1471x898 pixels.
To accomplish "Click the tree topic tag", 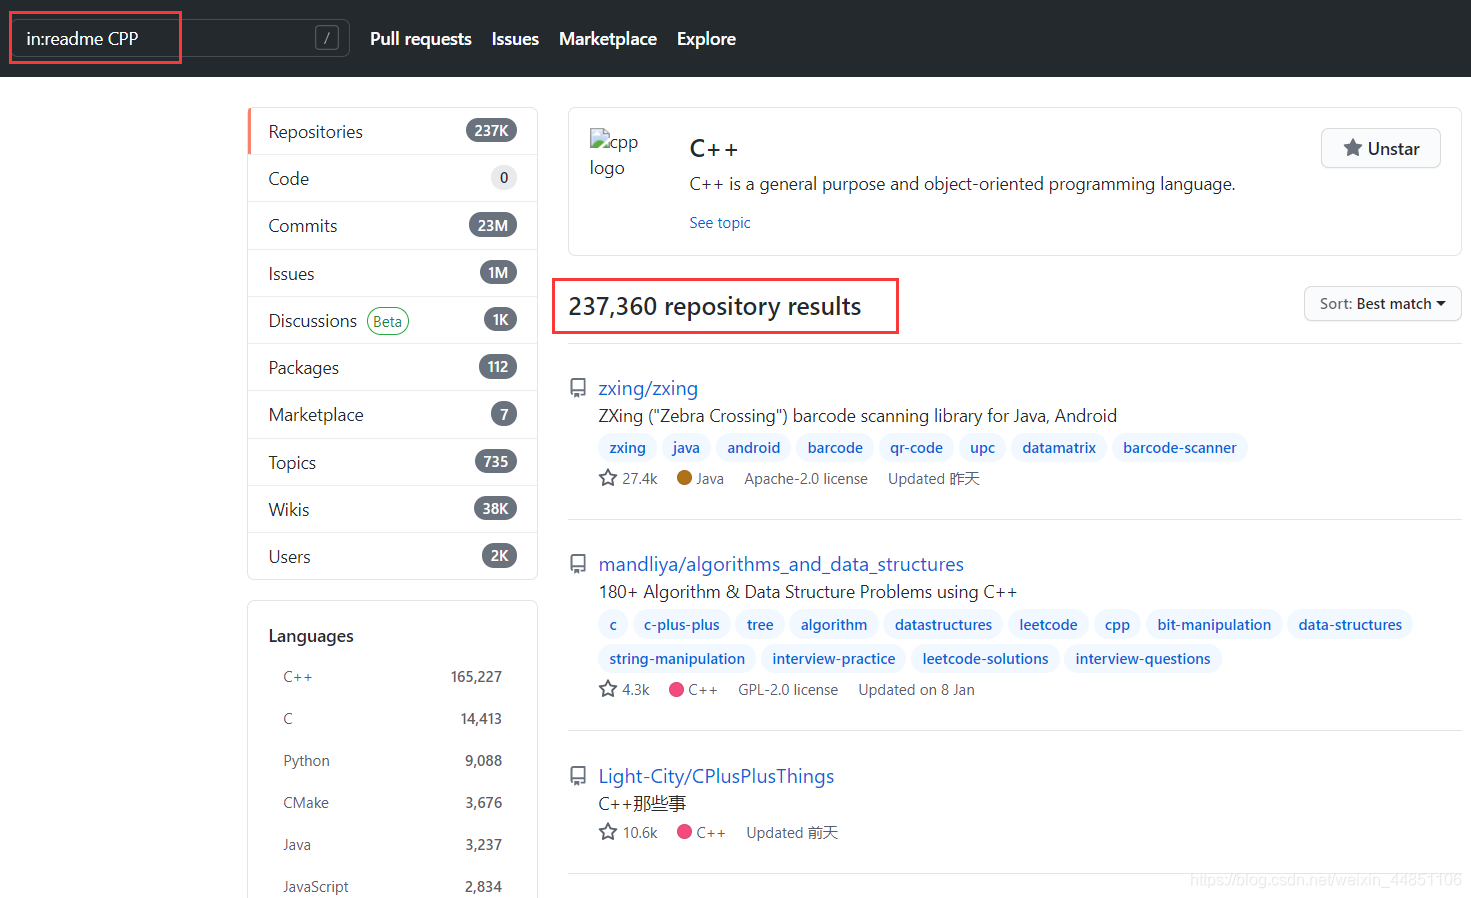I will [x=760, y=625].
